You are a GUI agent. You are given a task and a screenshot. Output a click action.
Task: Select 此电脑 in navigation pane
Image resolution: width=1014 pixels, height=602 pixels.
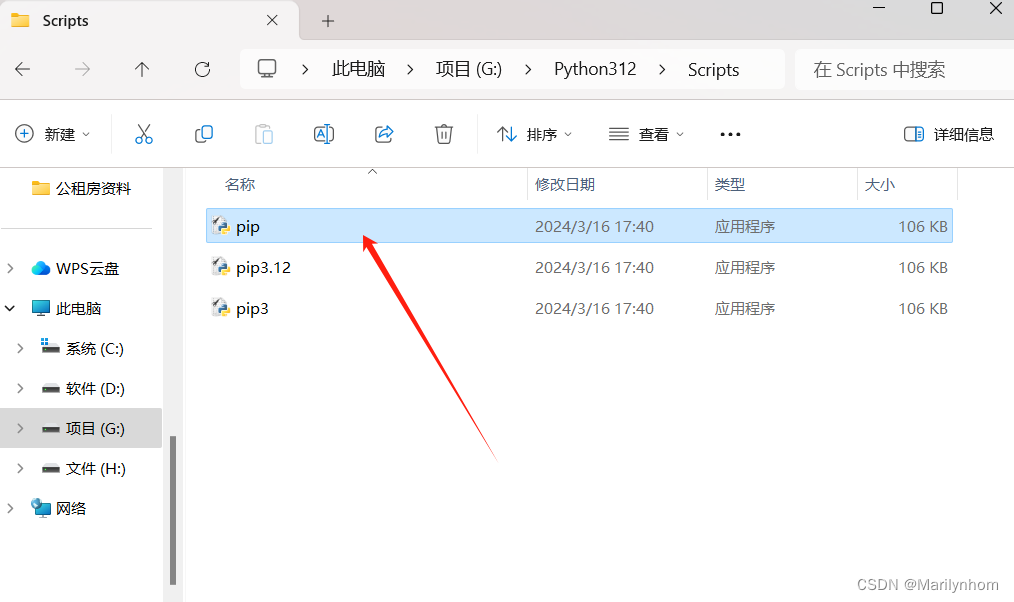click(78, 308)
